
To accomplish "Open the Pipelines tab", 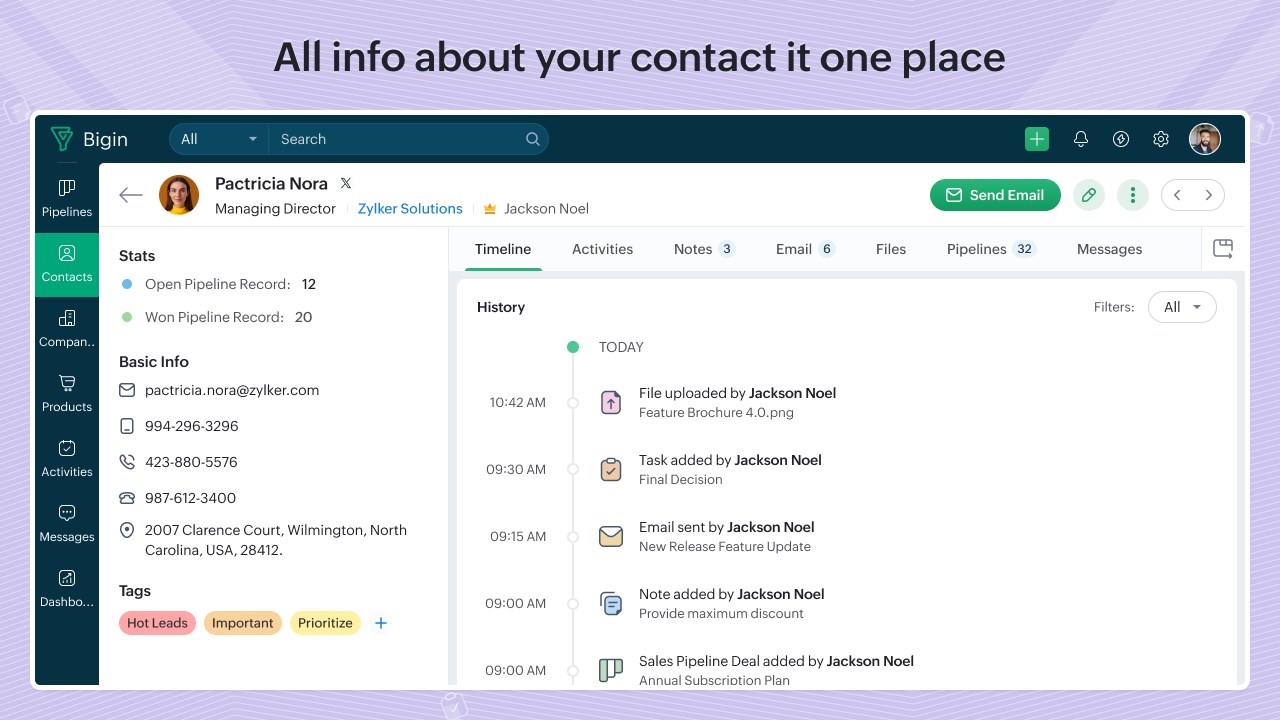I will pos(991,249).
